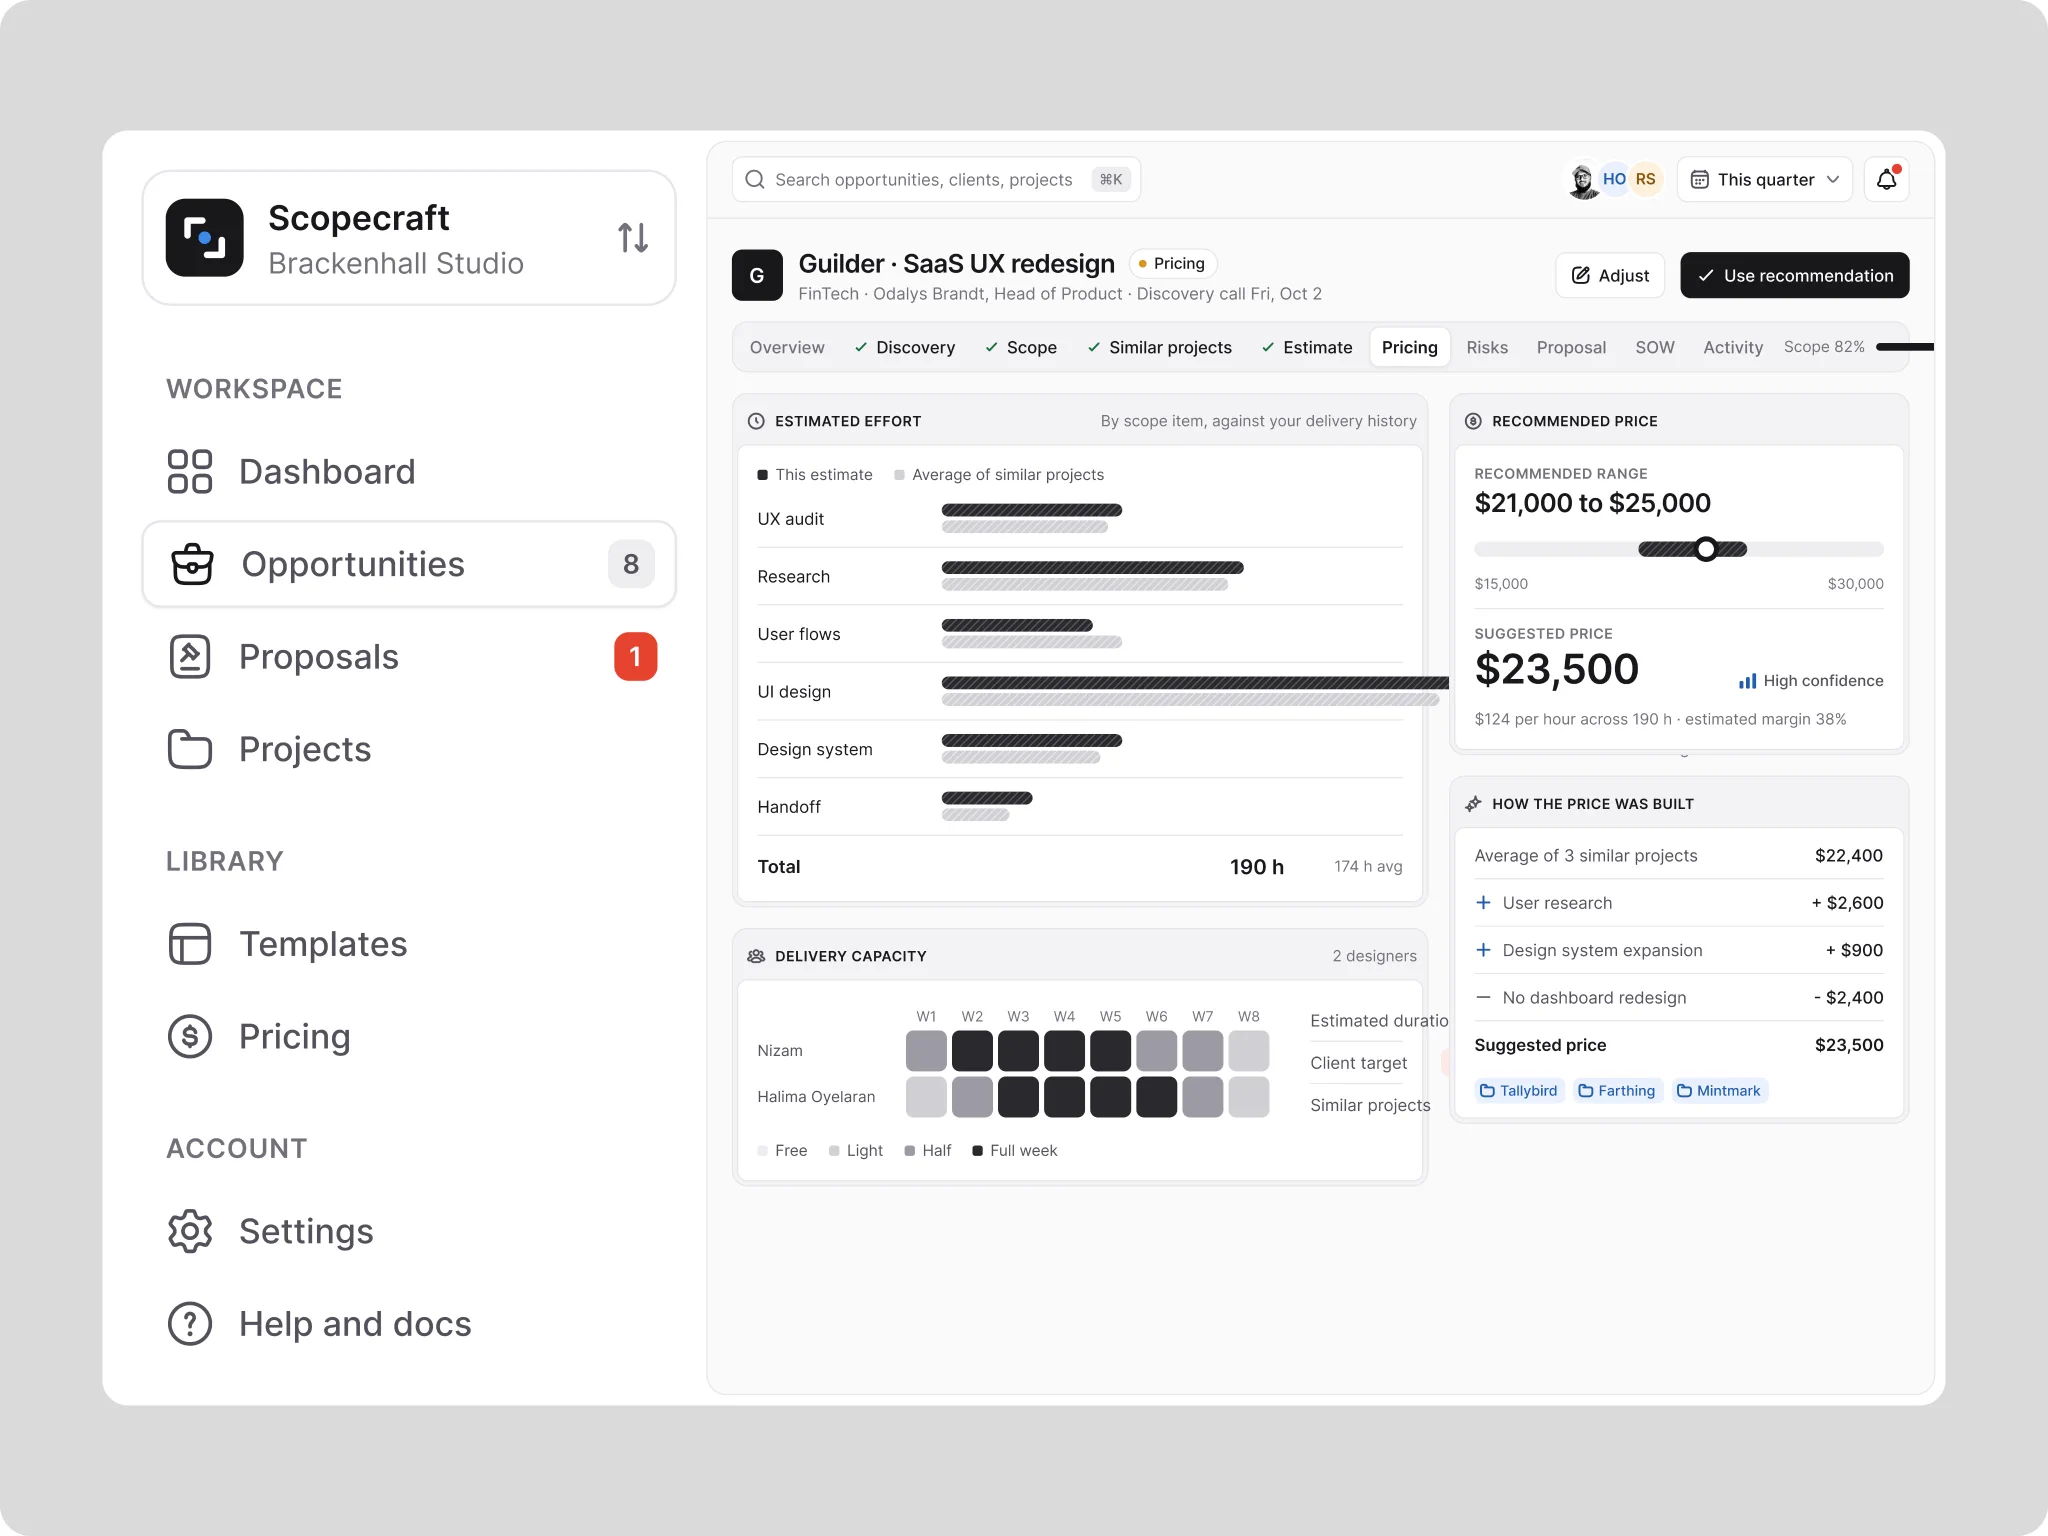Click the Scopecraft logo icon
Viewport: 2048px width, 1536px height.
pos(205,238)
